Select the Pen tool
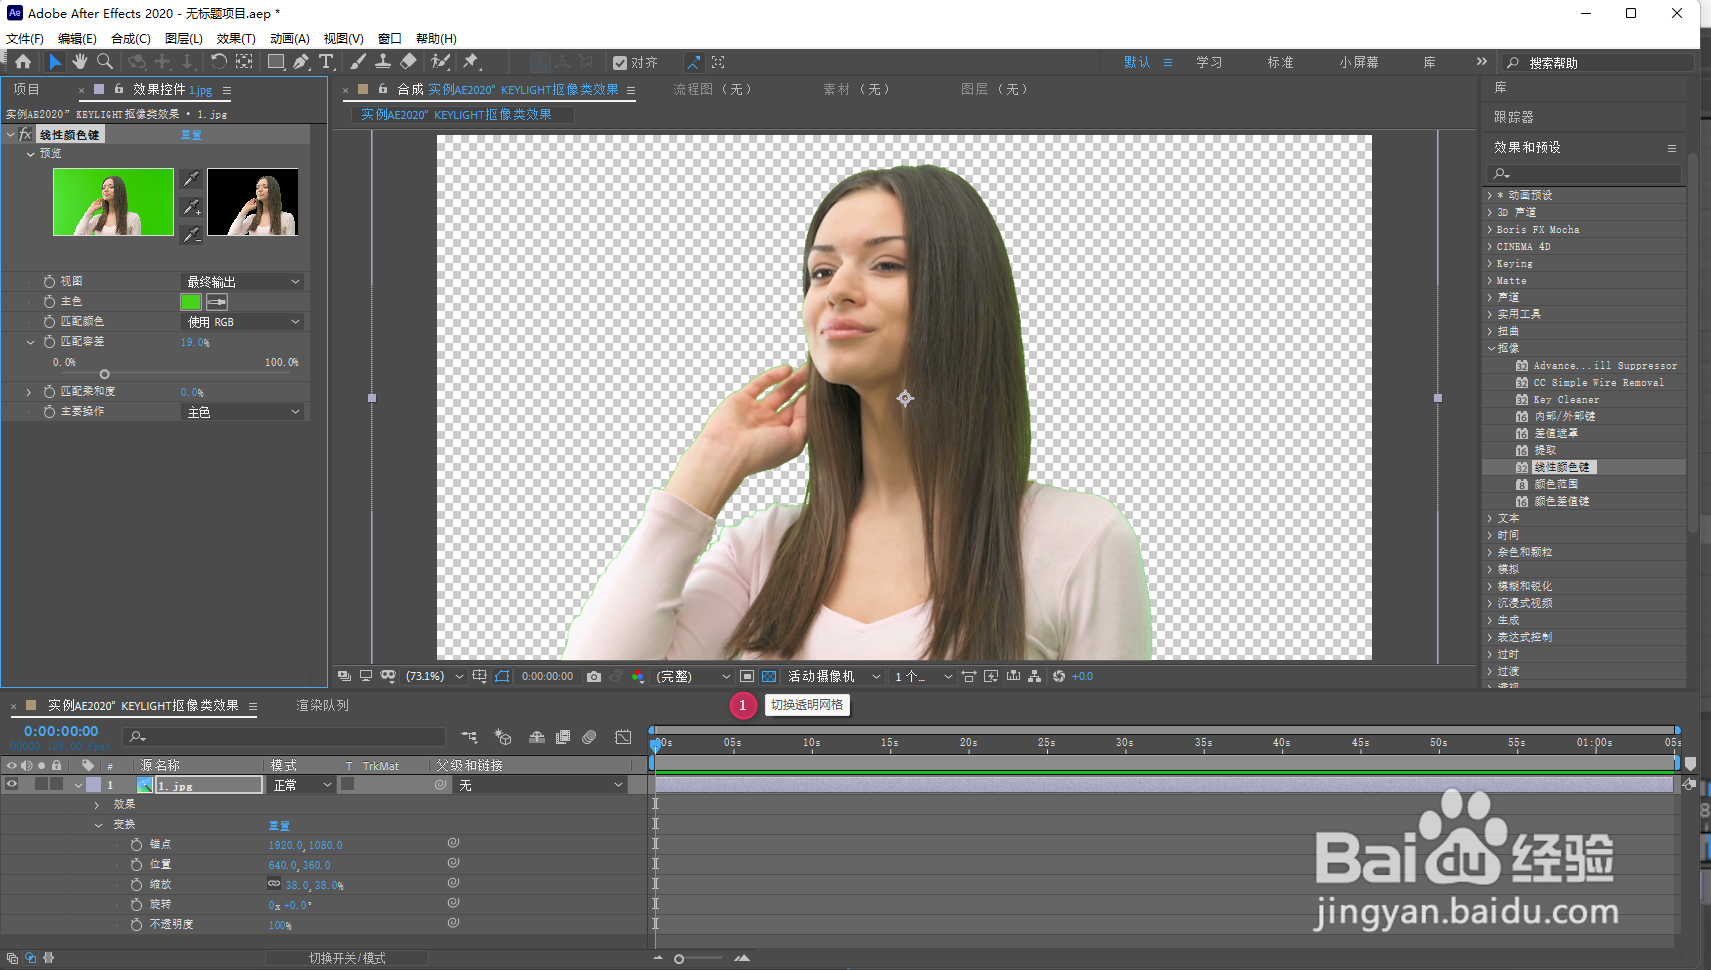 click(x=301, y=62)
